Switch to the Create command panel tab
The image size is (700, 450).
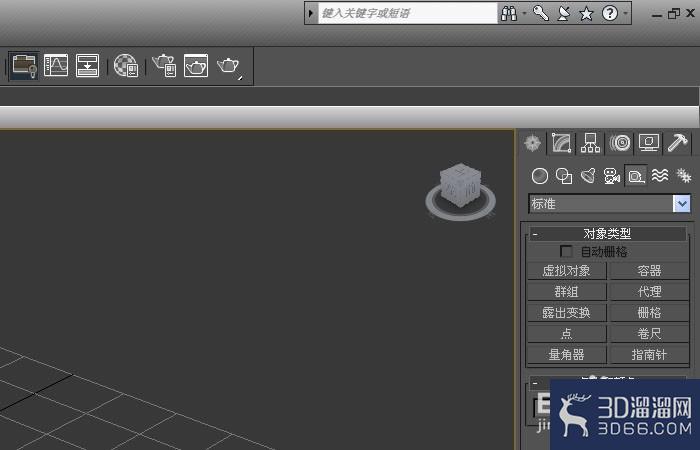click(x=533, y=143)
